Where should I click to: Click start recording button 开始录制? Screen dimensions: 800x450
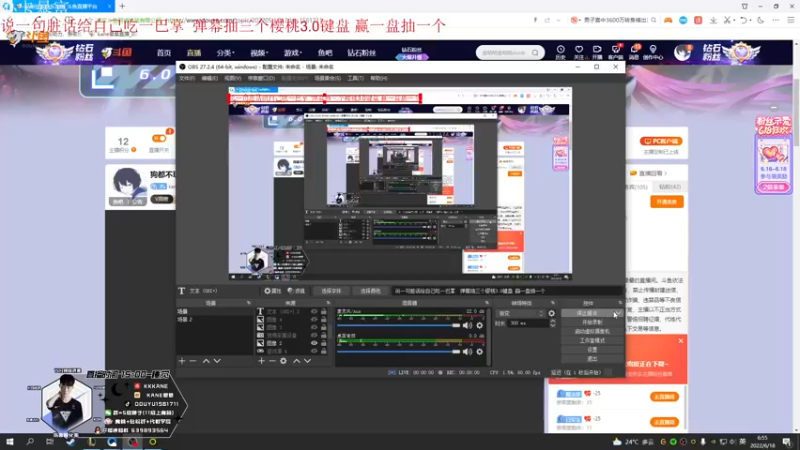(592, 322)
